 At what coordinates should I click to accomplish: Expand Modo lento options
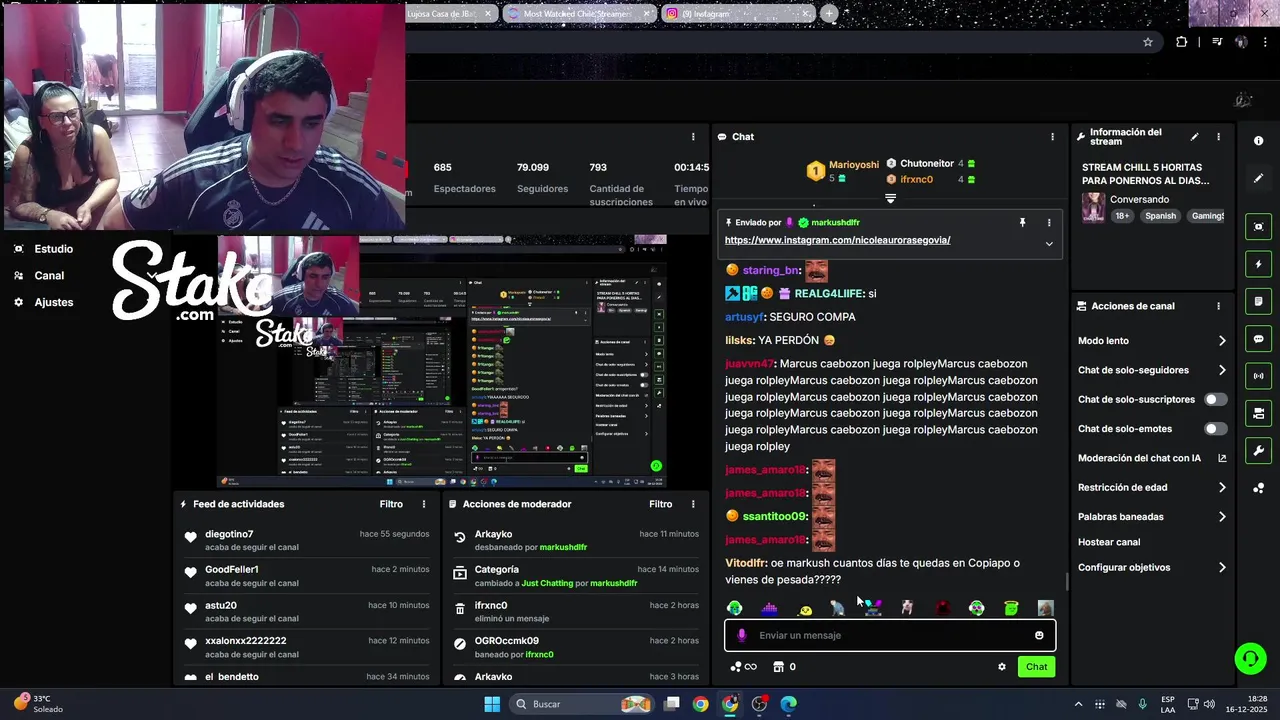click(1222, 341)
